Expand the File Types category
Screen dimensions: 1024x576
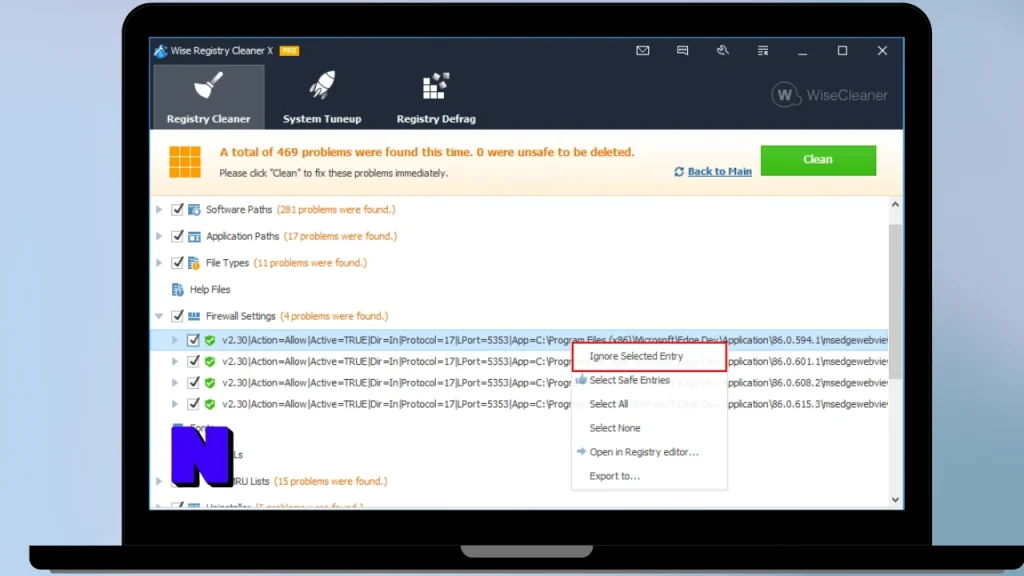tap(159, 263)
